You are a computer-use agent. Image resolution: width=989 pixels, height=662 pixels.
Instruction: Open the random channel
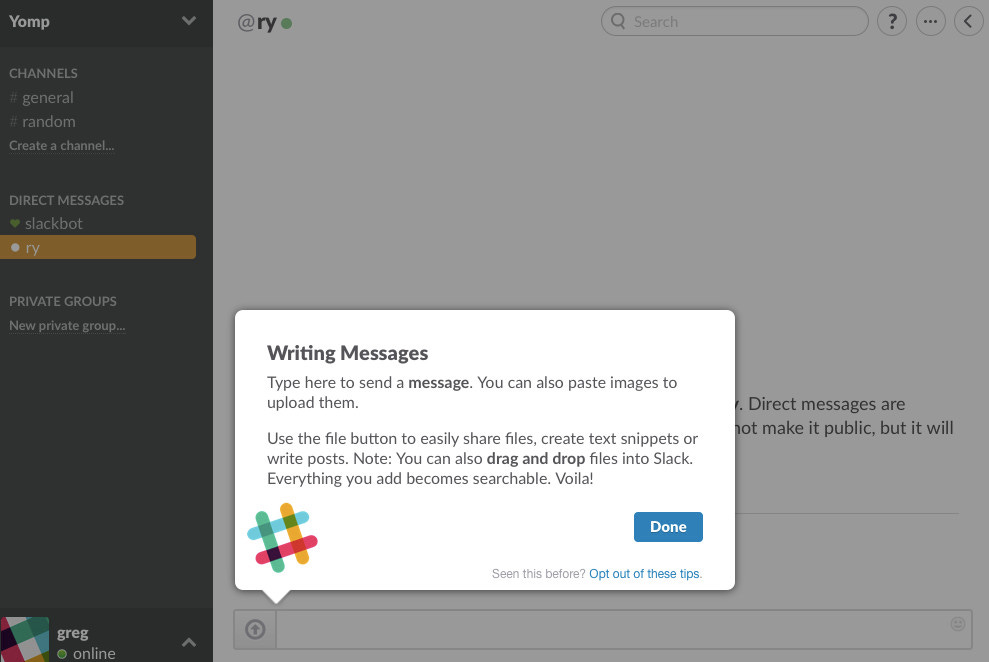click(42, 122)
